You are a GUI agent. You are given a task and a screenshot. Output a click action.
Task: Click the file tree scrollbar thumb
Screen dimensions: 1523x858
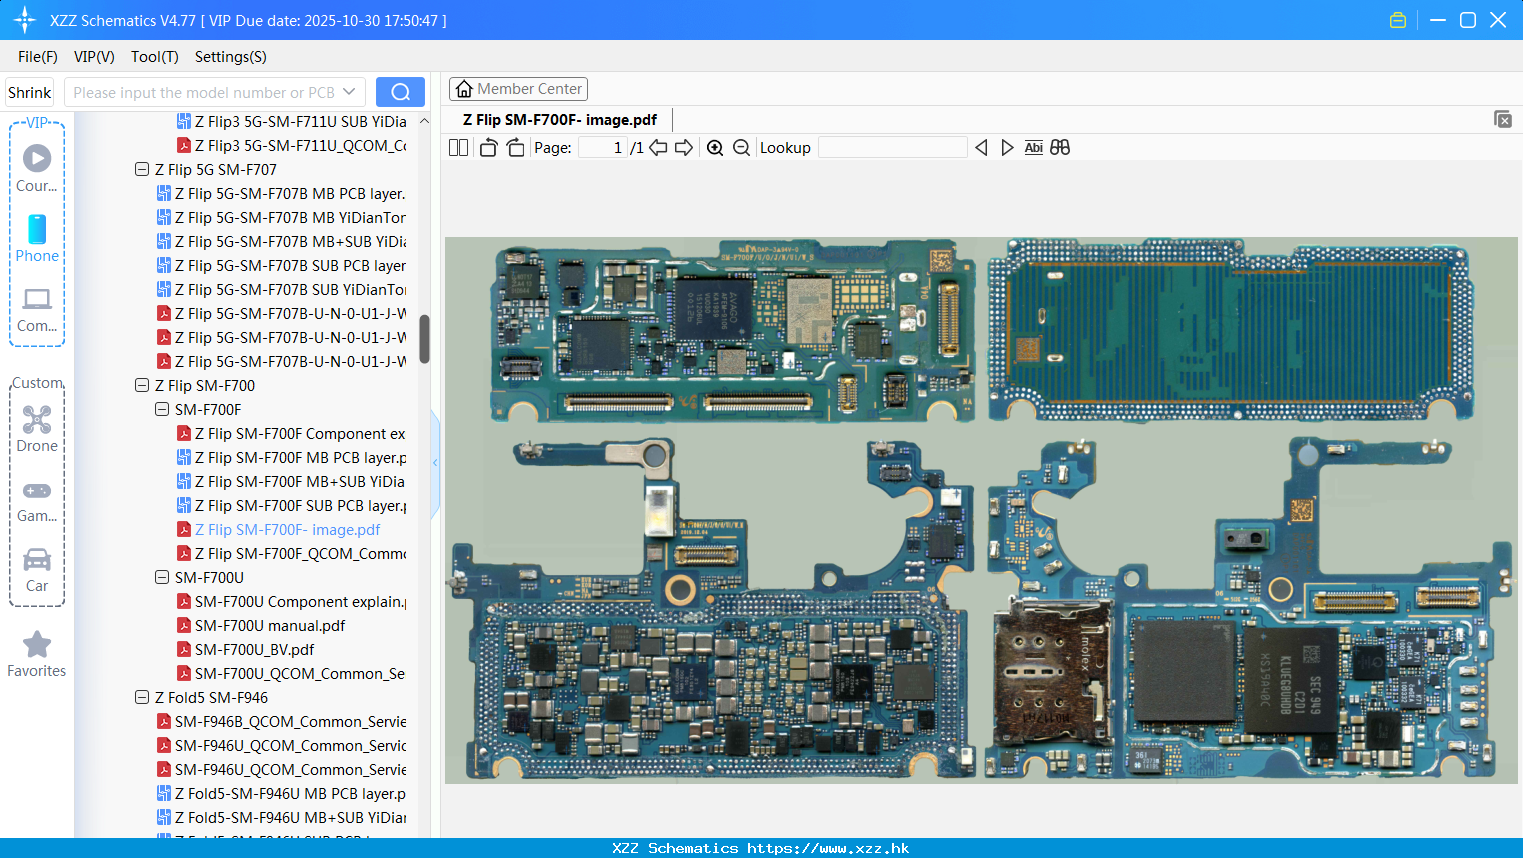click(424, 339)
